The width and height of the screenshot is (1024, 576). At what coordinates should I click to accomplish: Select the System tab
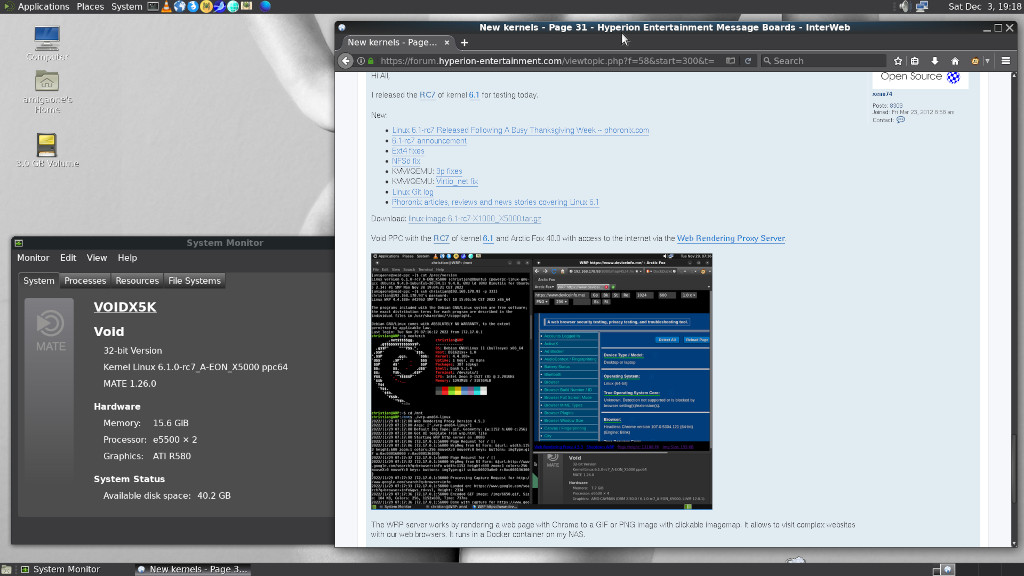coord(39,281)
